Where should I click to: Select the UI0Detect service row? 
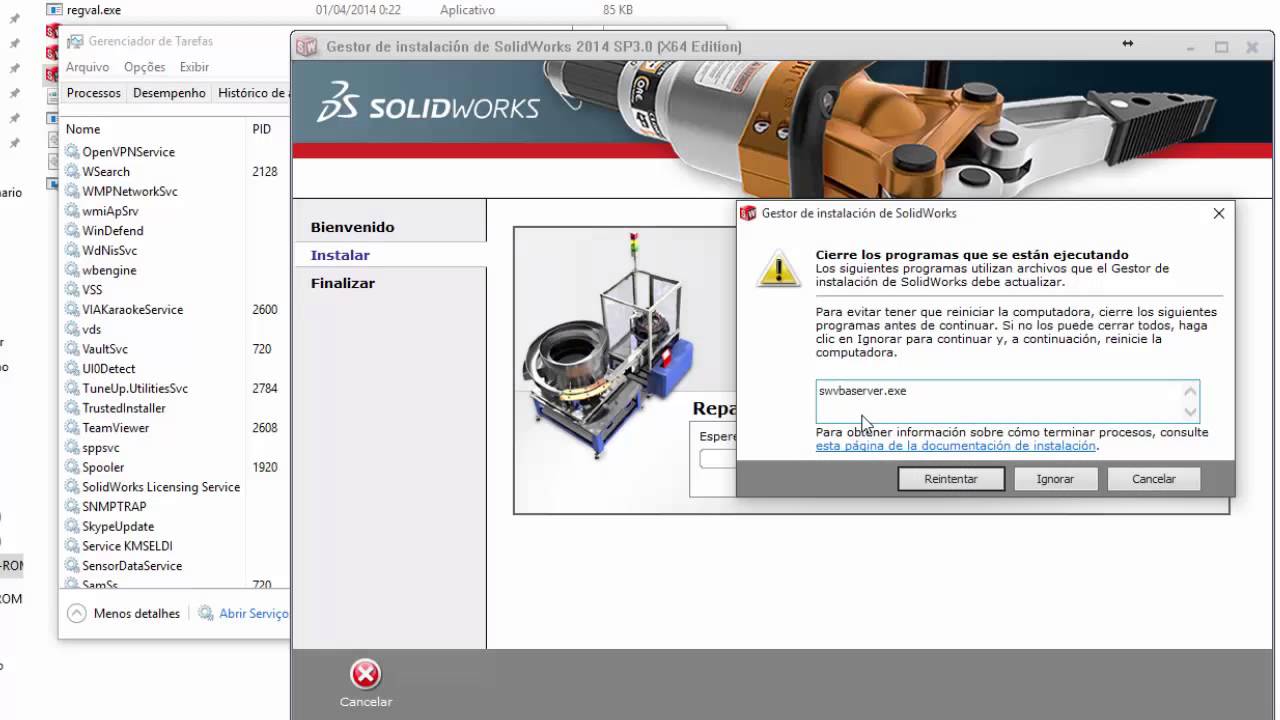click(x=175, y=368)
